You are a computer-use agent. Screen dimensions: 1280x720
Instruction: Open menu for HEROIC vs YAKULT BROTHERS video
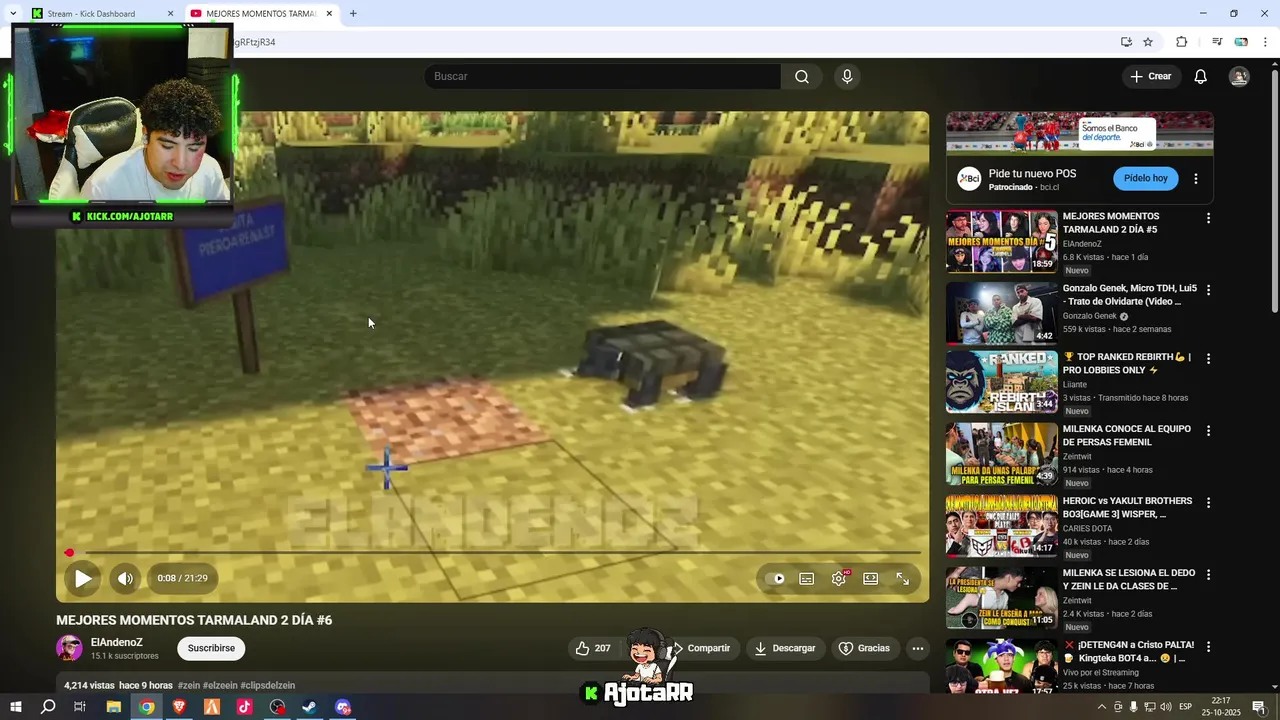(1208, 503)
